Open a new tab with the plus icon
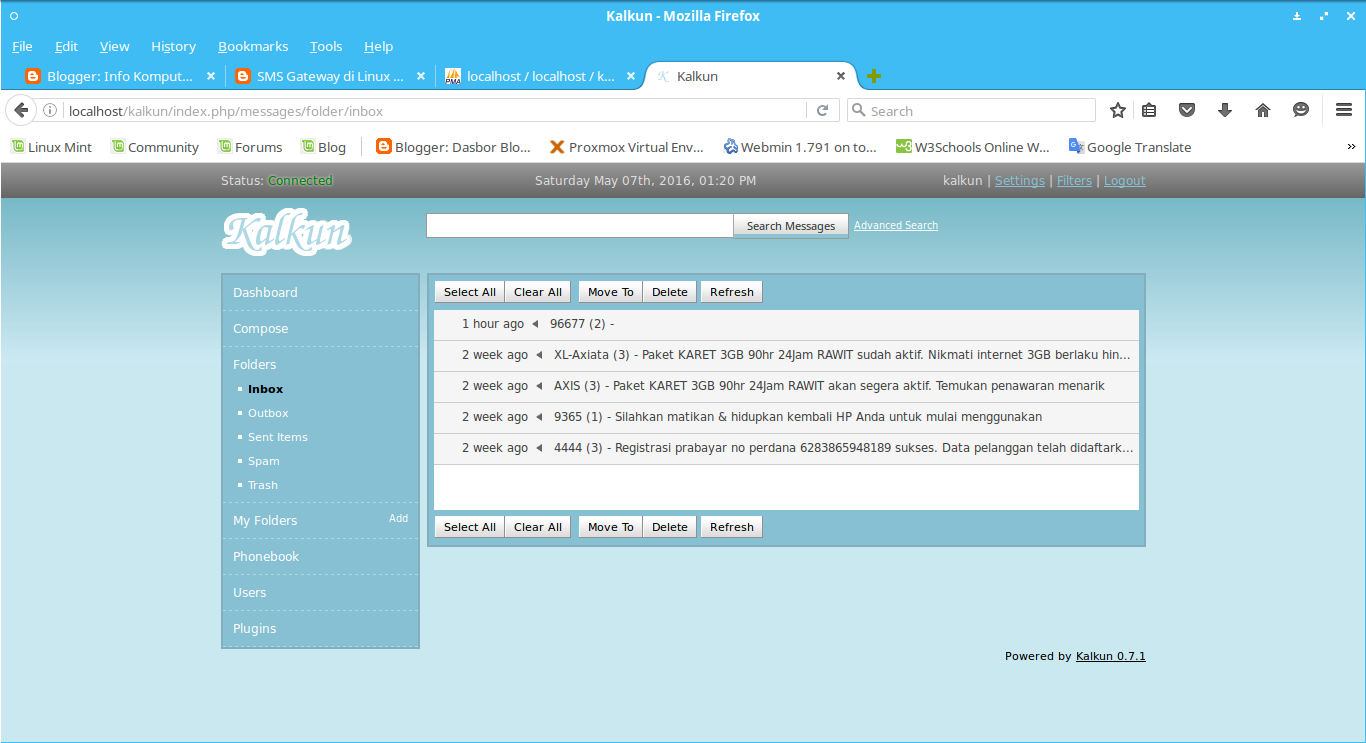The height and width of the screenshot is (743, 1366). tap(874, 76)
